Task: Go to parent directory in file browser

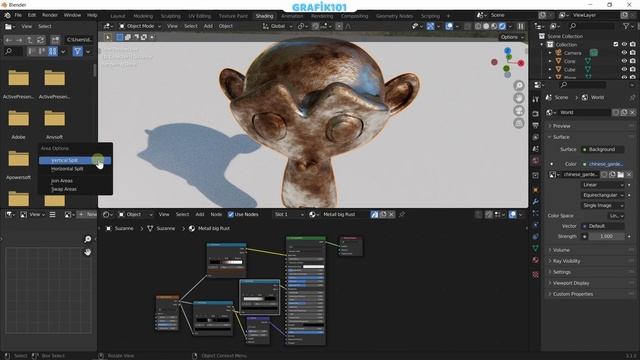Action: point(30,40)
